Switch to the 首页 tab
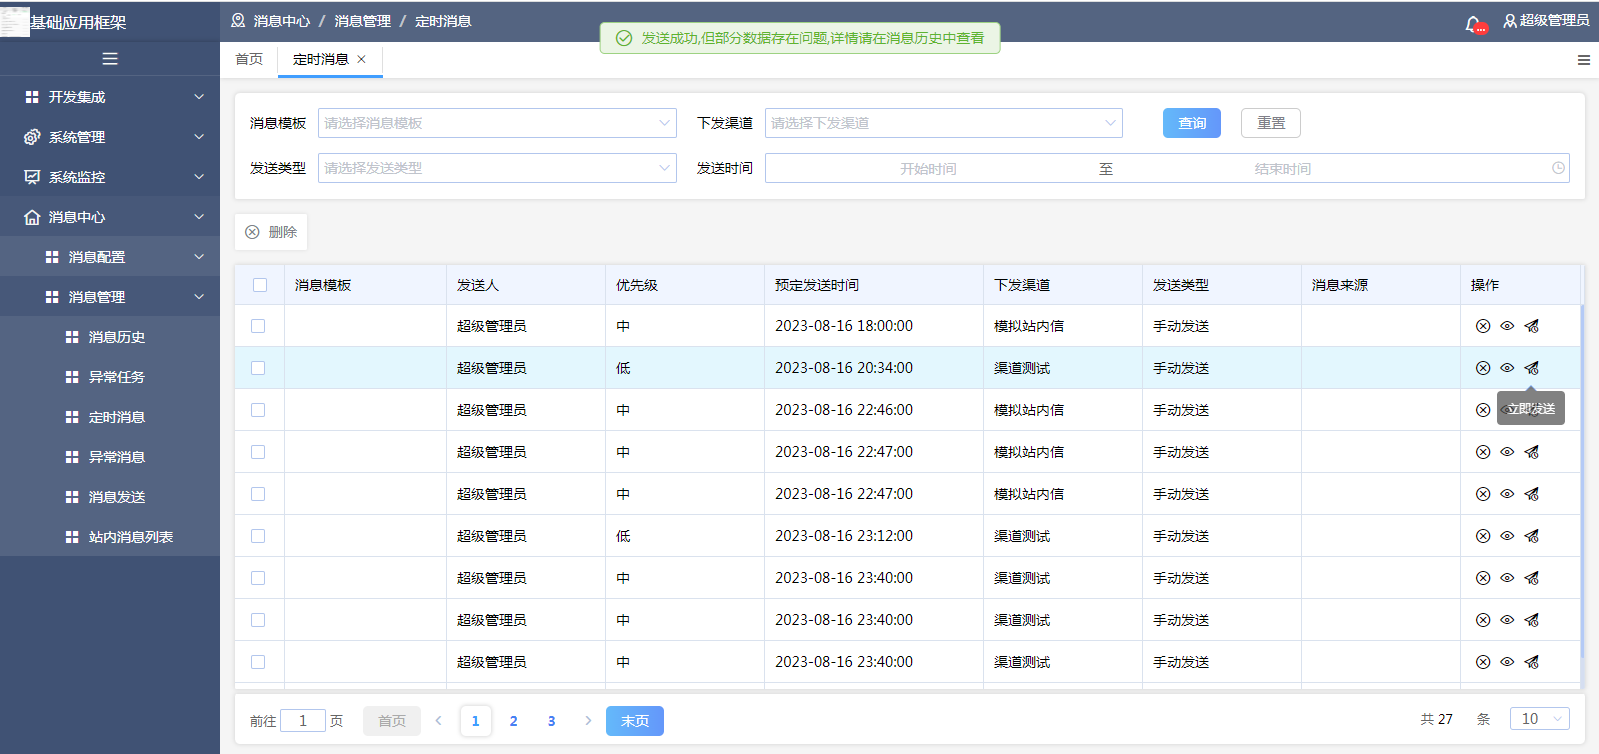 click(249, 59)
